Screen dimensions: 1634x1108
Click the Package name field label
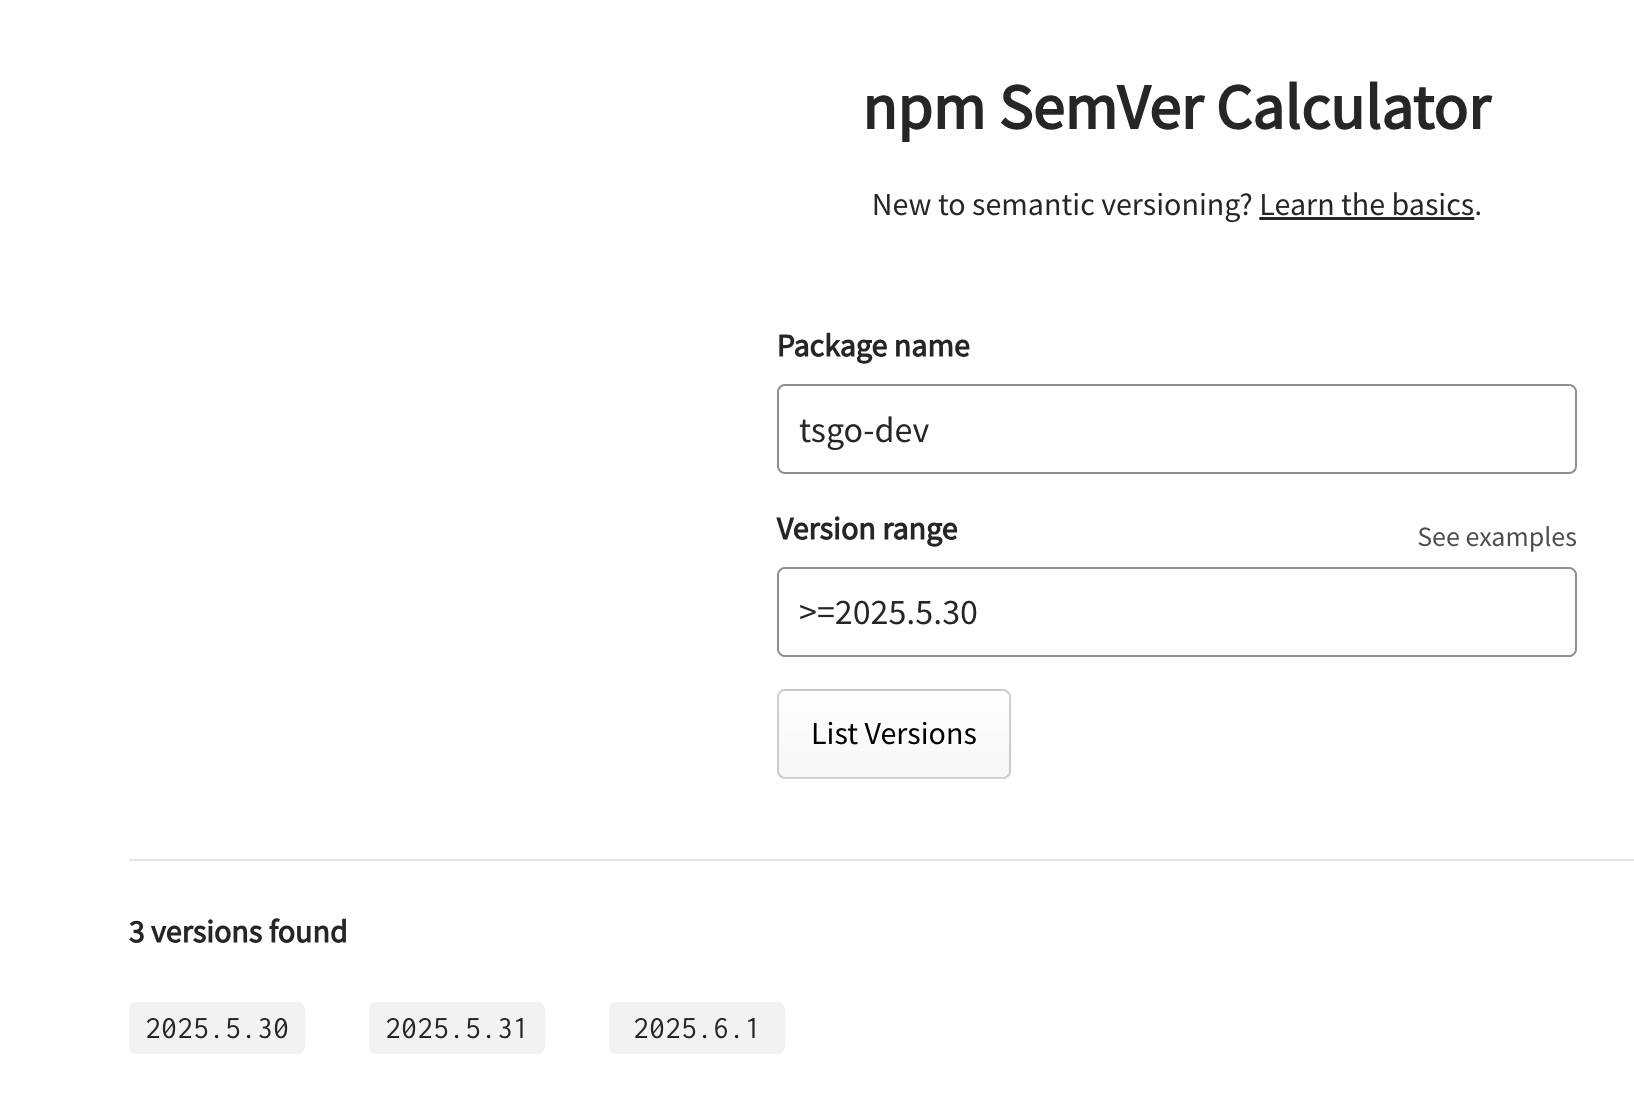click(x=873, y=346)
